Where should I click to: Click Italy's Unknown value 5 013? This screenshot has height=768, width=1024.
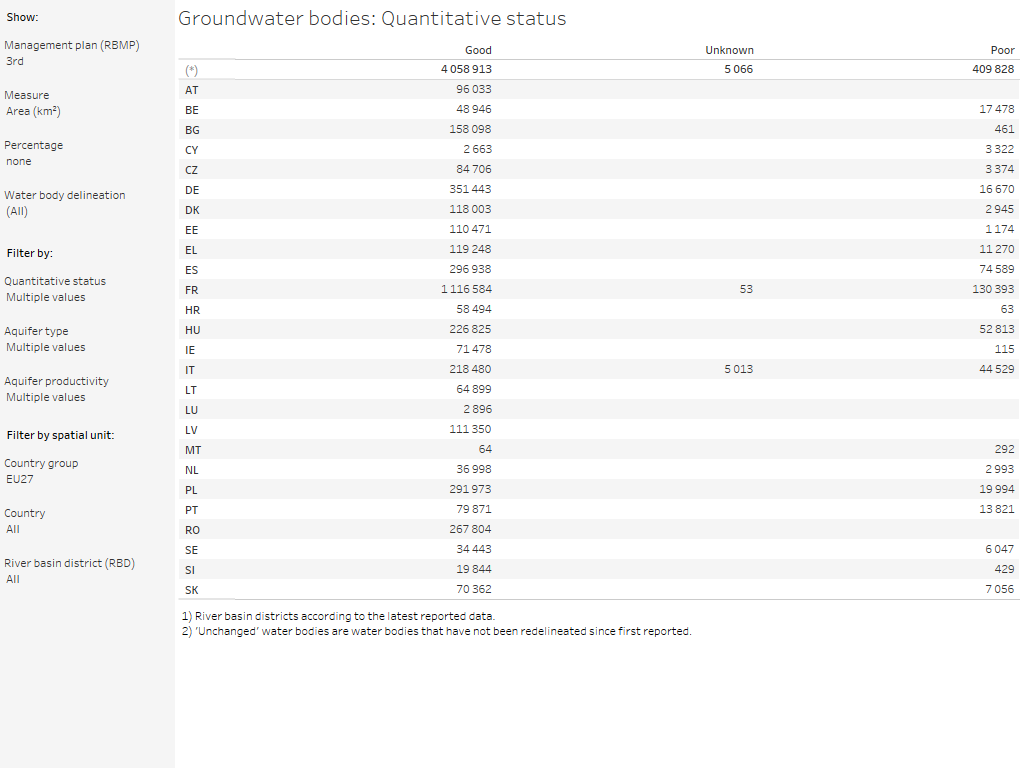[739, 369]
